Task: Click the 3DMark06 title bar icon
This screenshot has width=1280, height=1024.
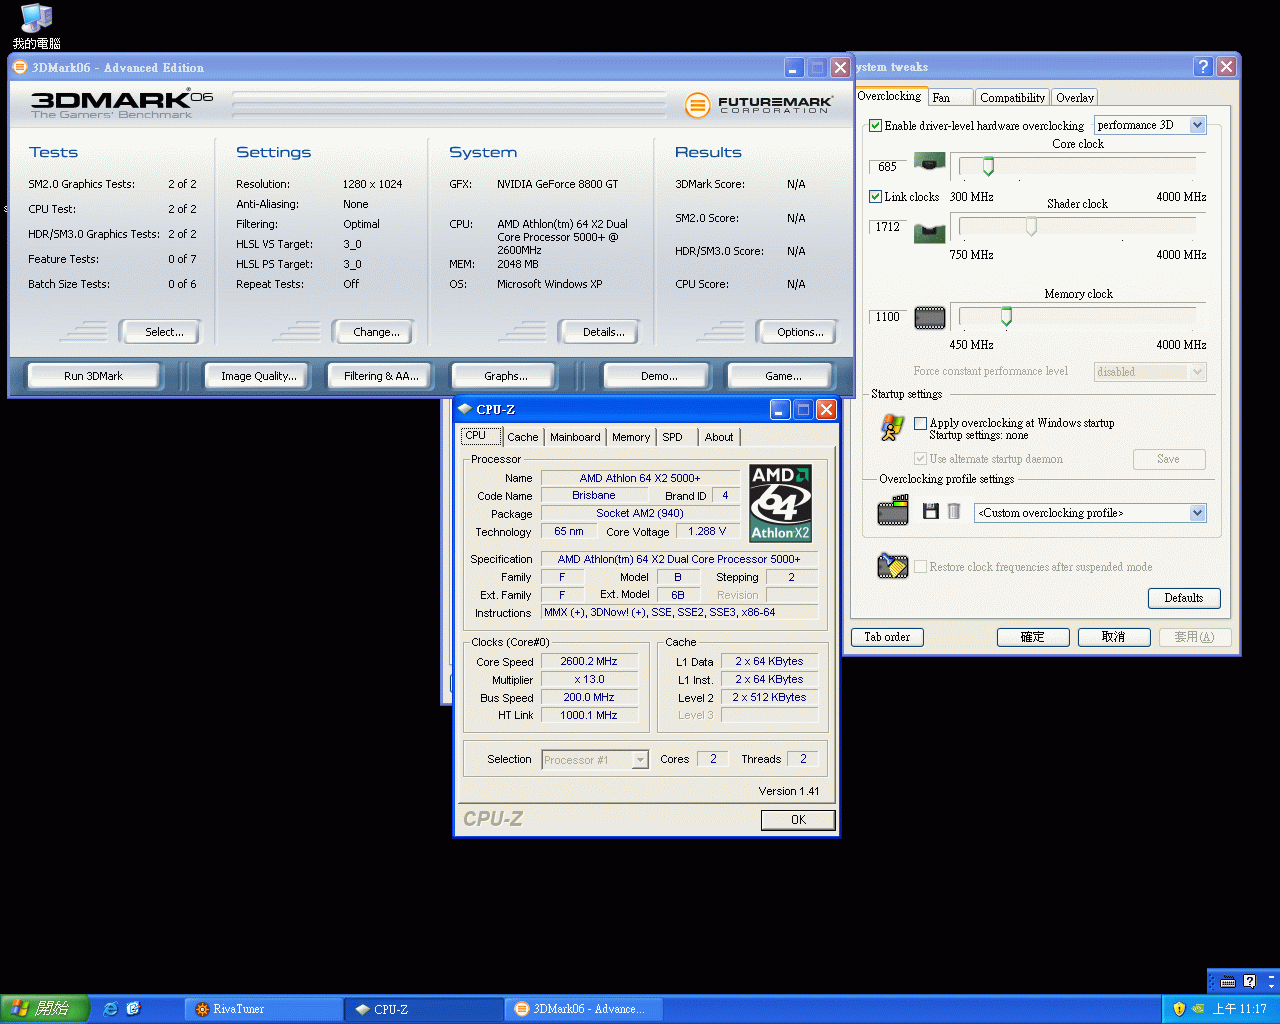Action: tap(20, 67)
